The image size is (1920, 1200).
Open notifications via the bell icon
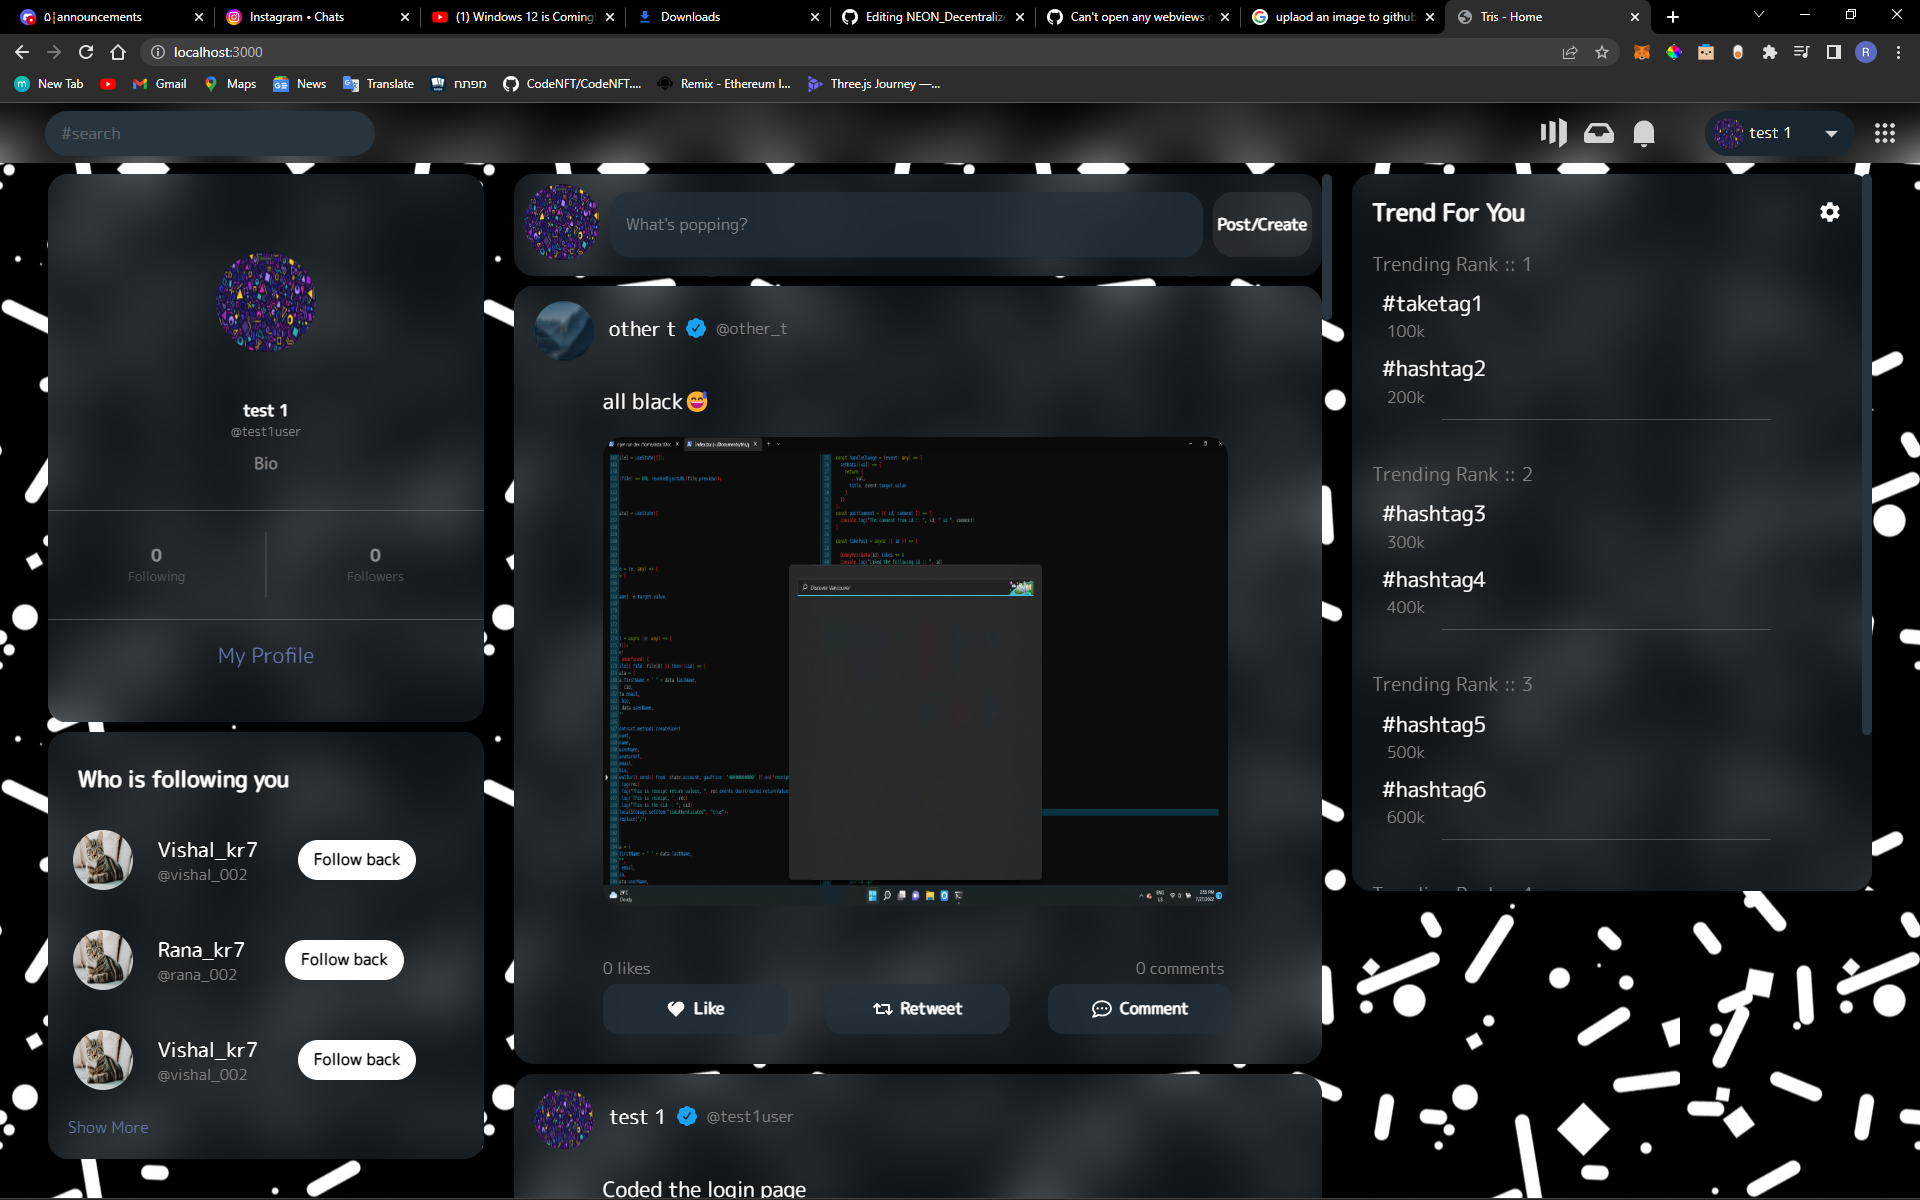[1644, 132]
